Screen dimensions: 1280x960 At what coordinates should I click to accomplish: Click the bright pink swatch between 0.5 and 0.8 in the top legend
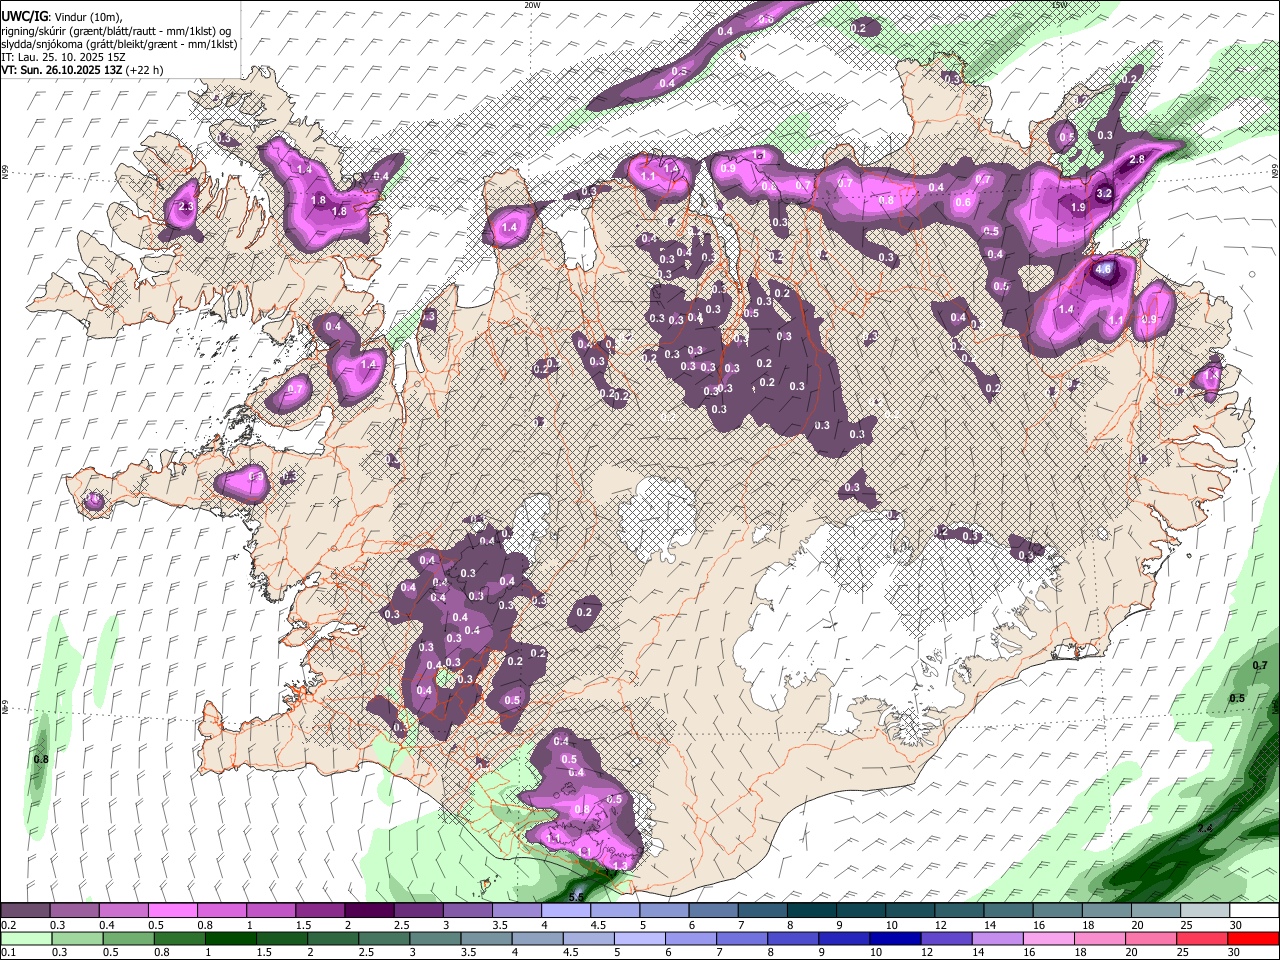coord(172,911)
